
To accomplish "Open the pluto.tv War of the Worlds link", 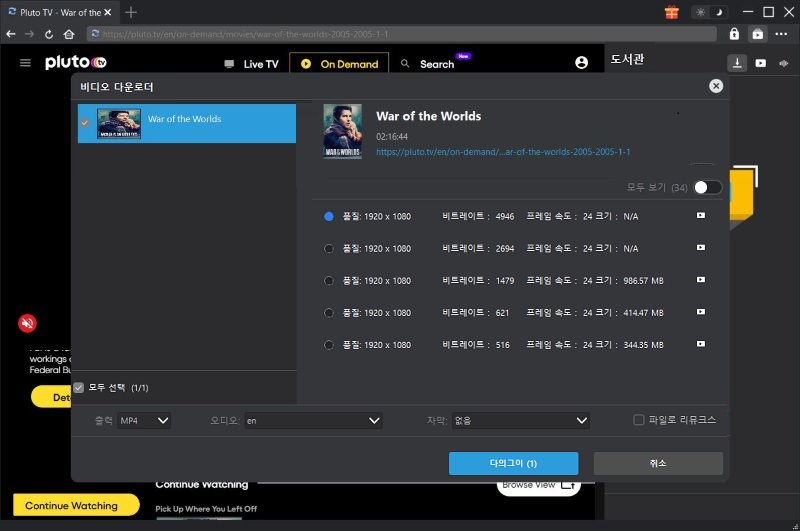I will tap(503, 151).
